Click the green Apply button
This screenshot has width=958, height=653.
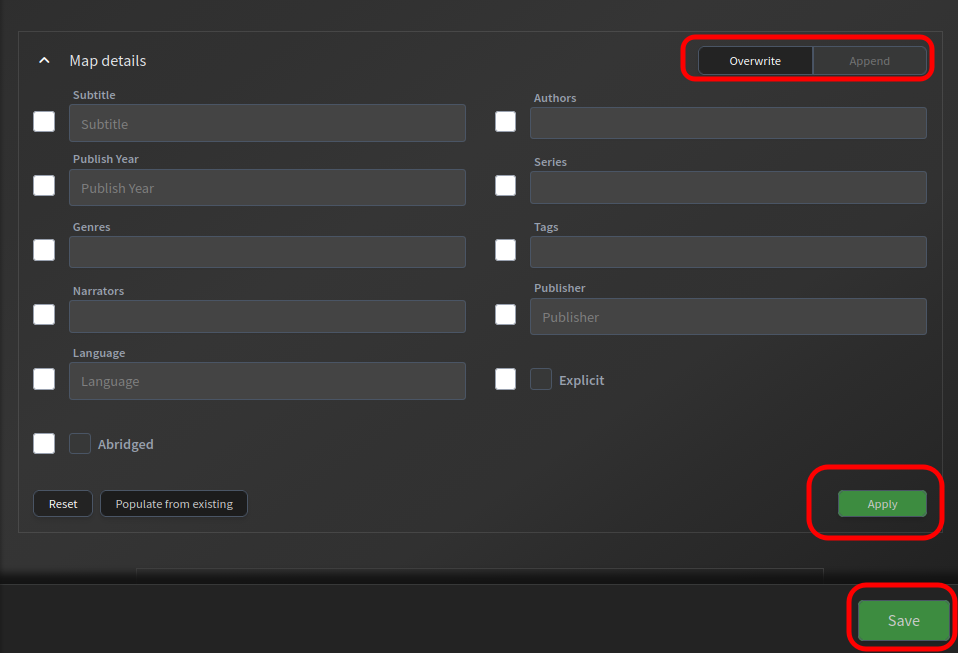tap(882, 504)
